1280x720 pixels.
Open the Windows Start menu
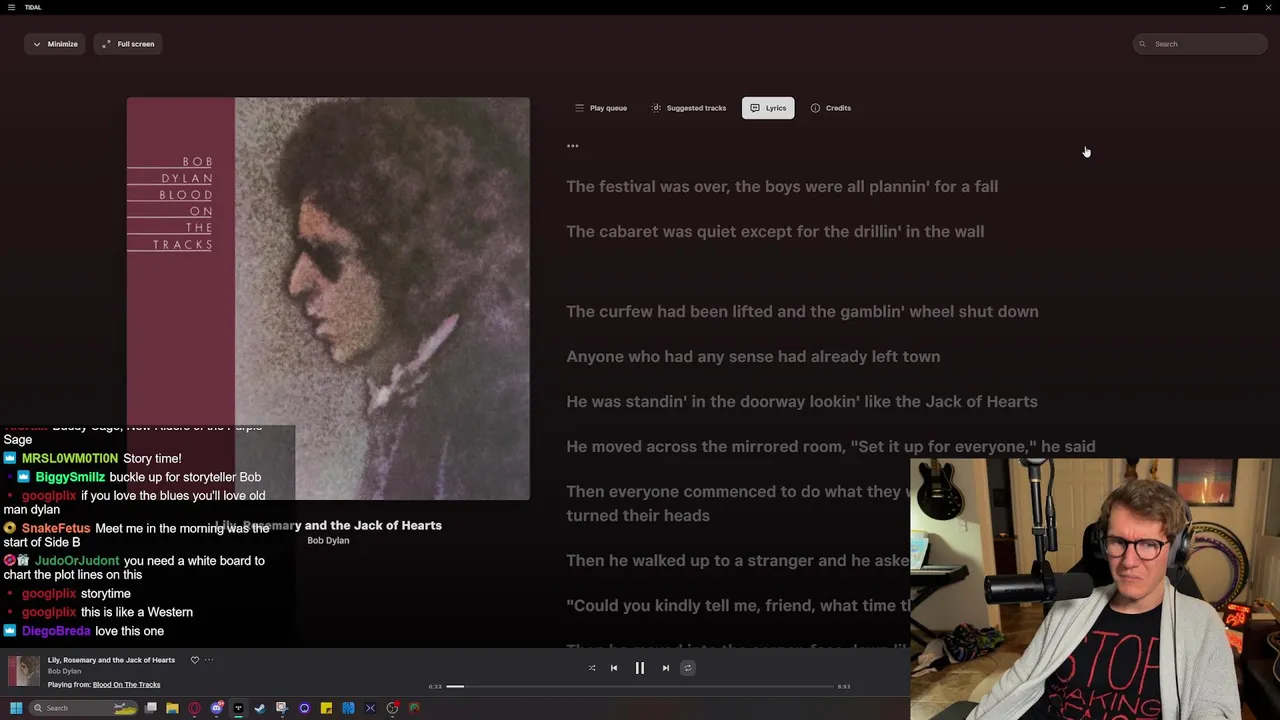[x=15, y=708]
